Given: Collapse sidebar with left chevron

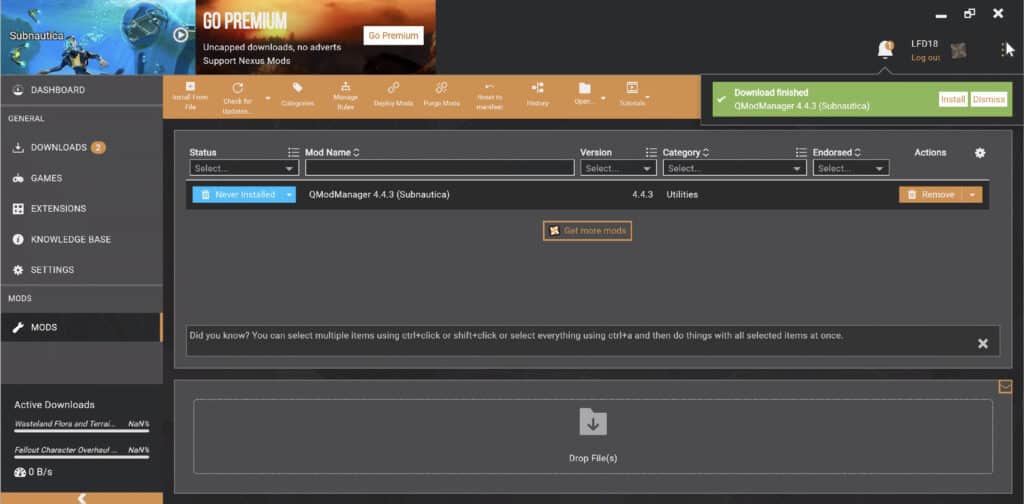Looking at the screenshot, I should tap(82, 498).
